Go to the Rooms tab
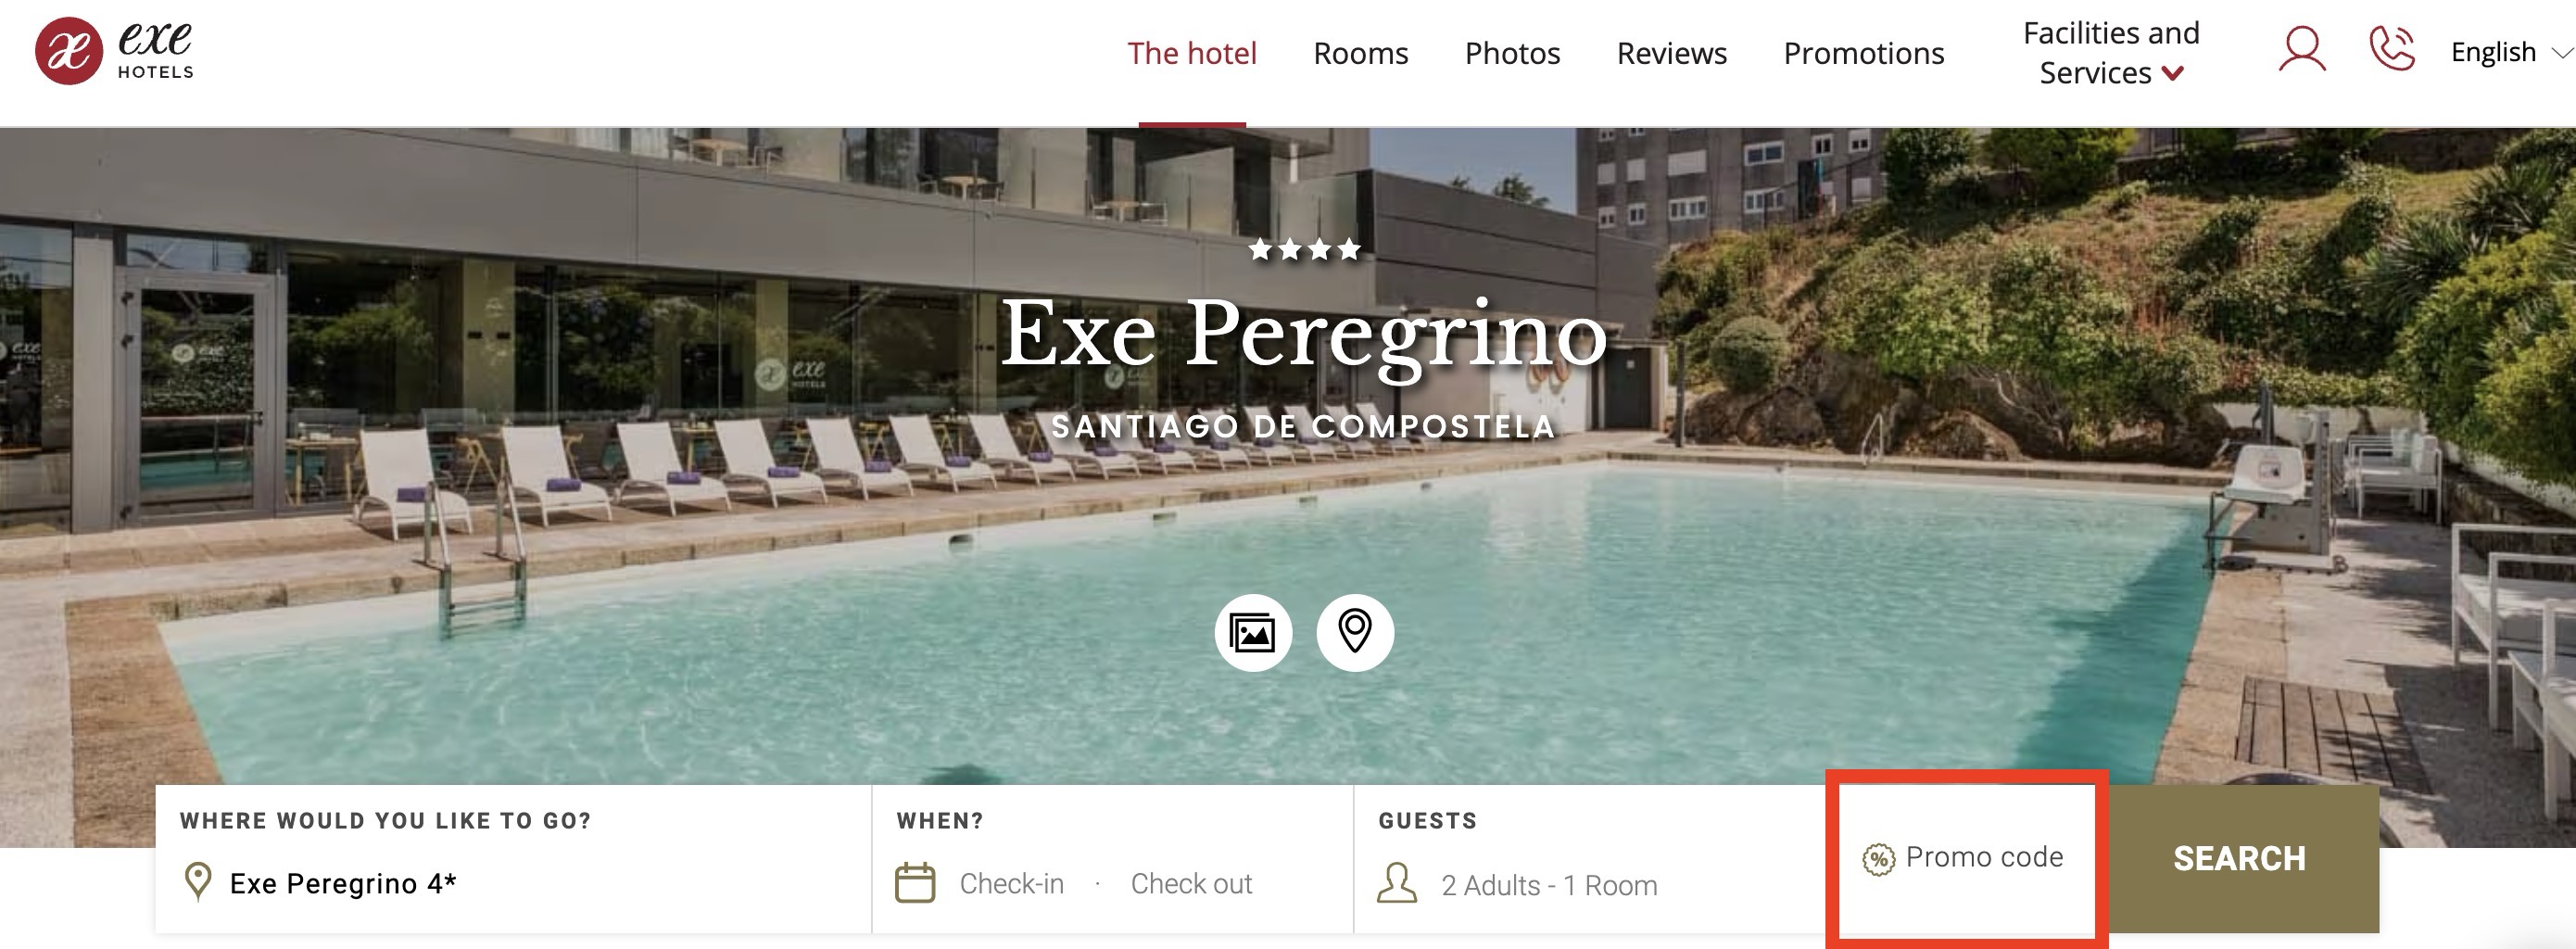This screenshot has width=2576, height=949. point(1360,53)
